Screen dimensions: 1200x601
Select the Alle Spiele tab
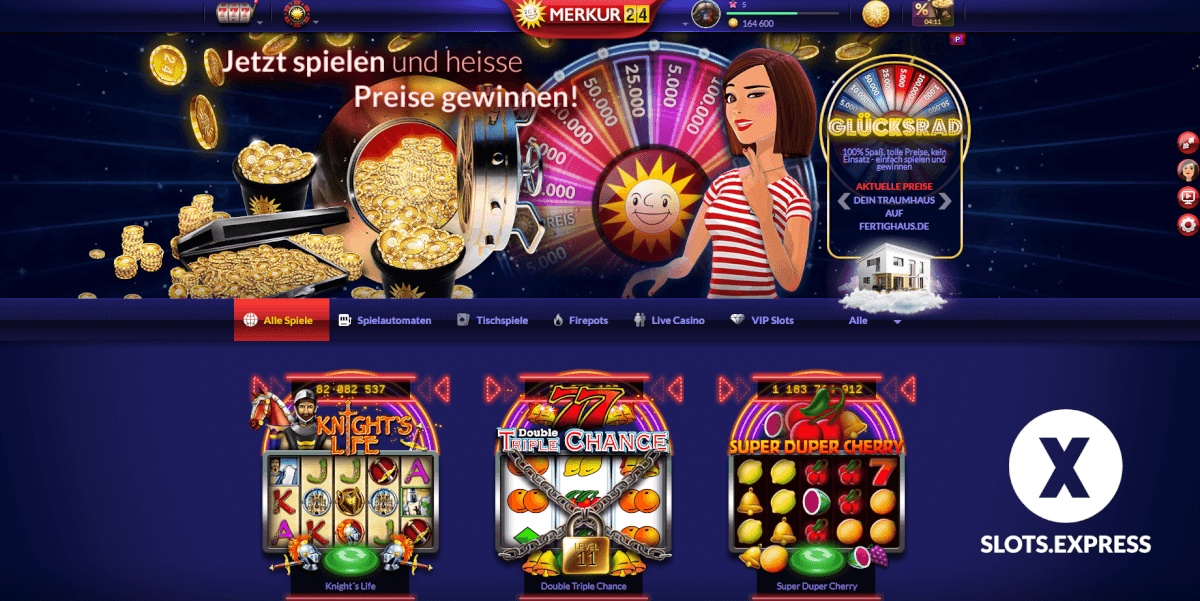(x=281, y=320)
